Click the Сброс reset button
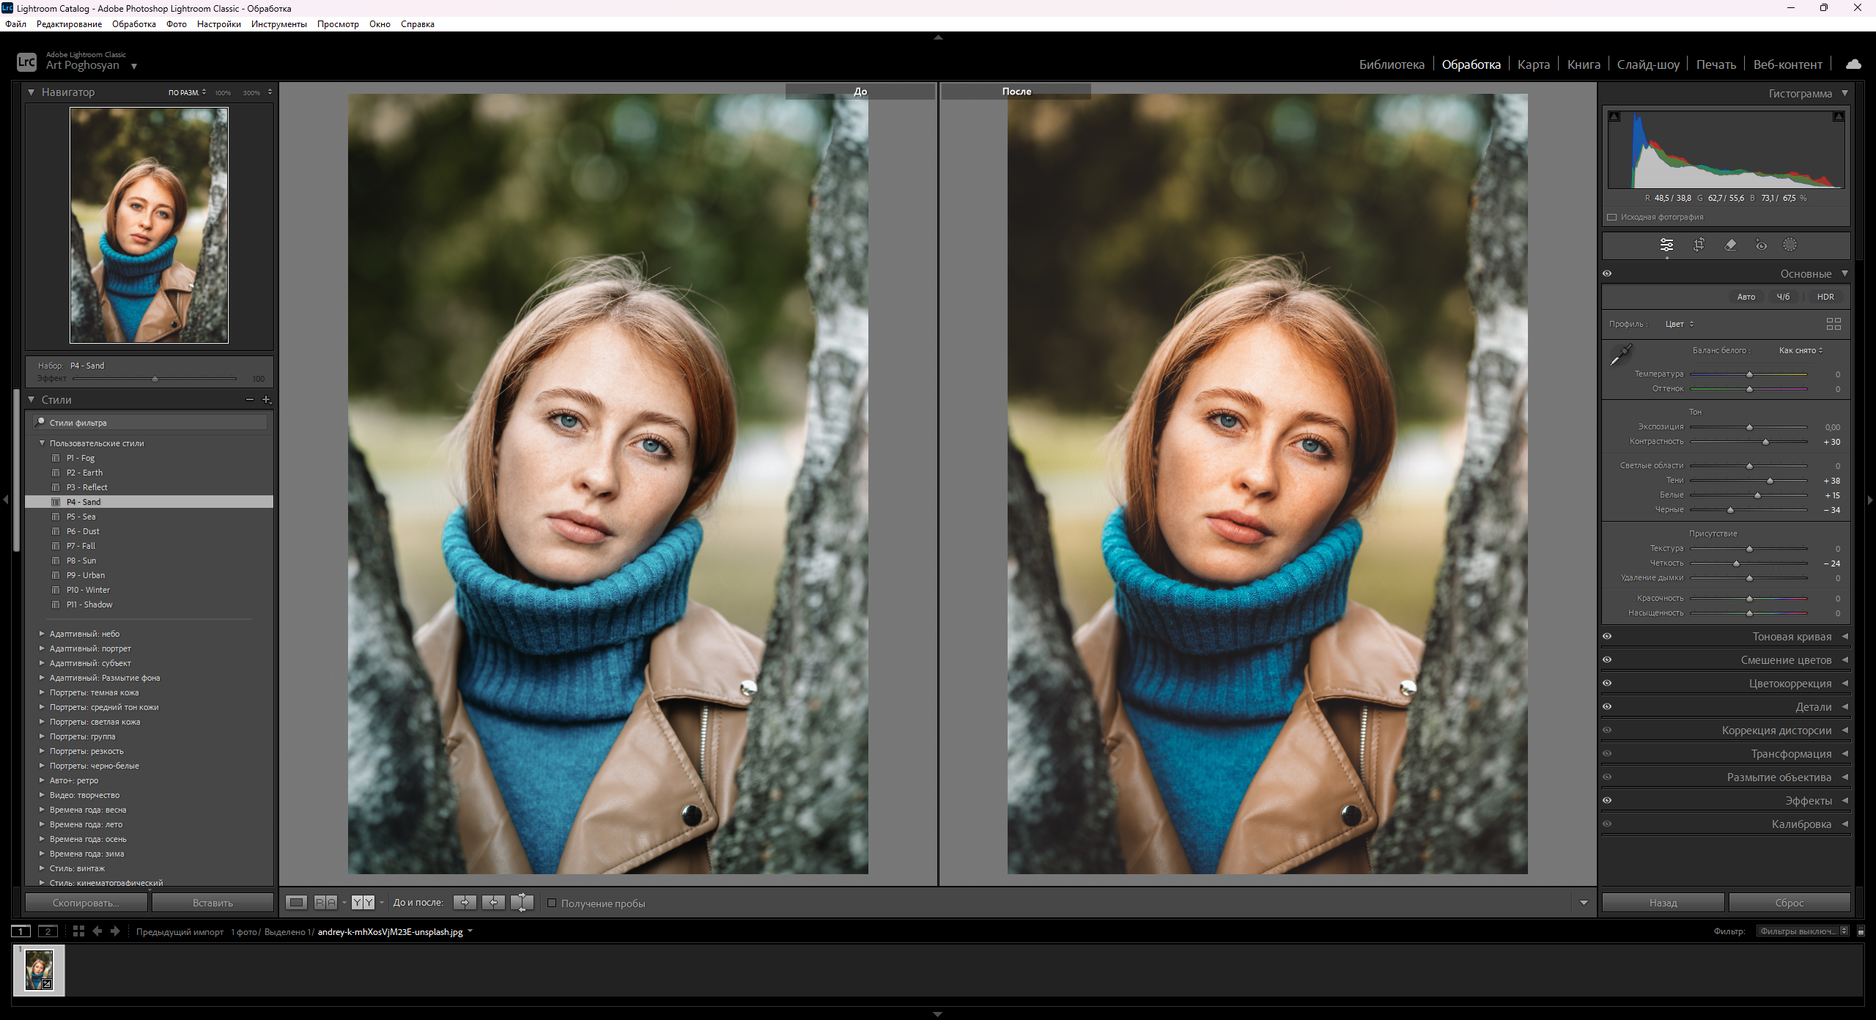 coord(1789,903)
